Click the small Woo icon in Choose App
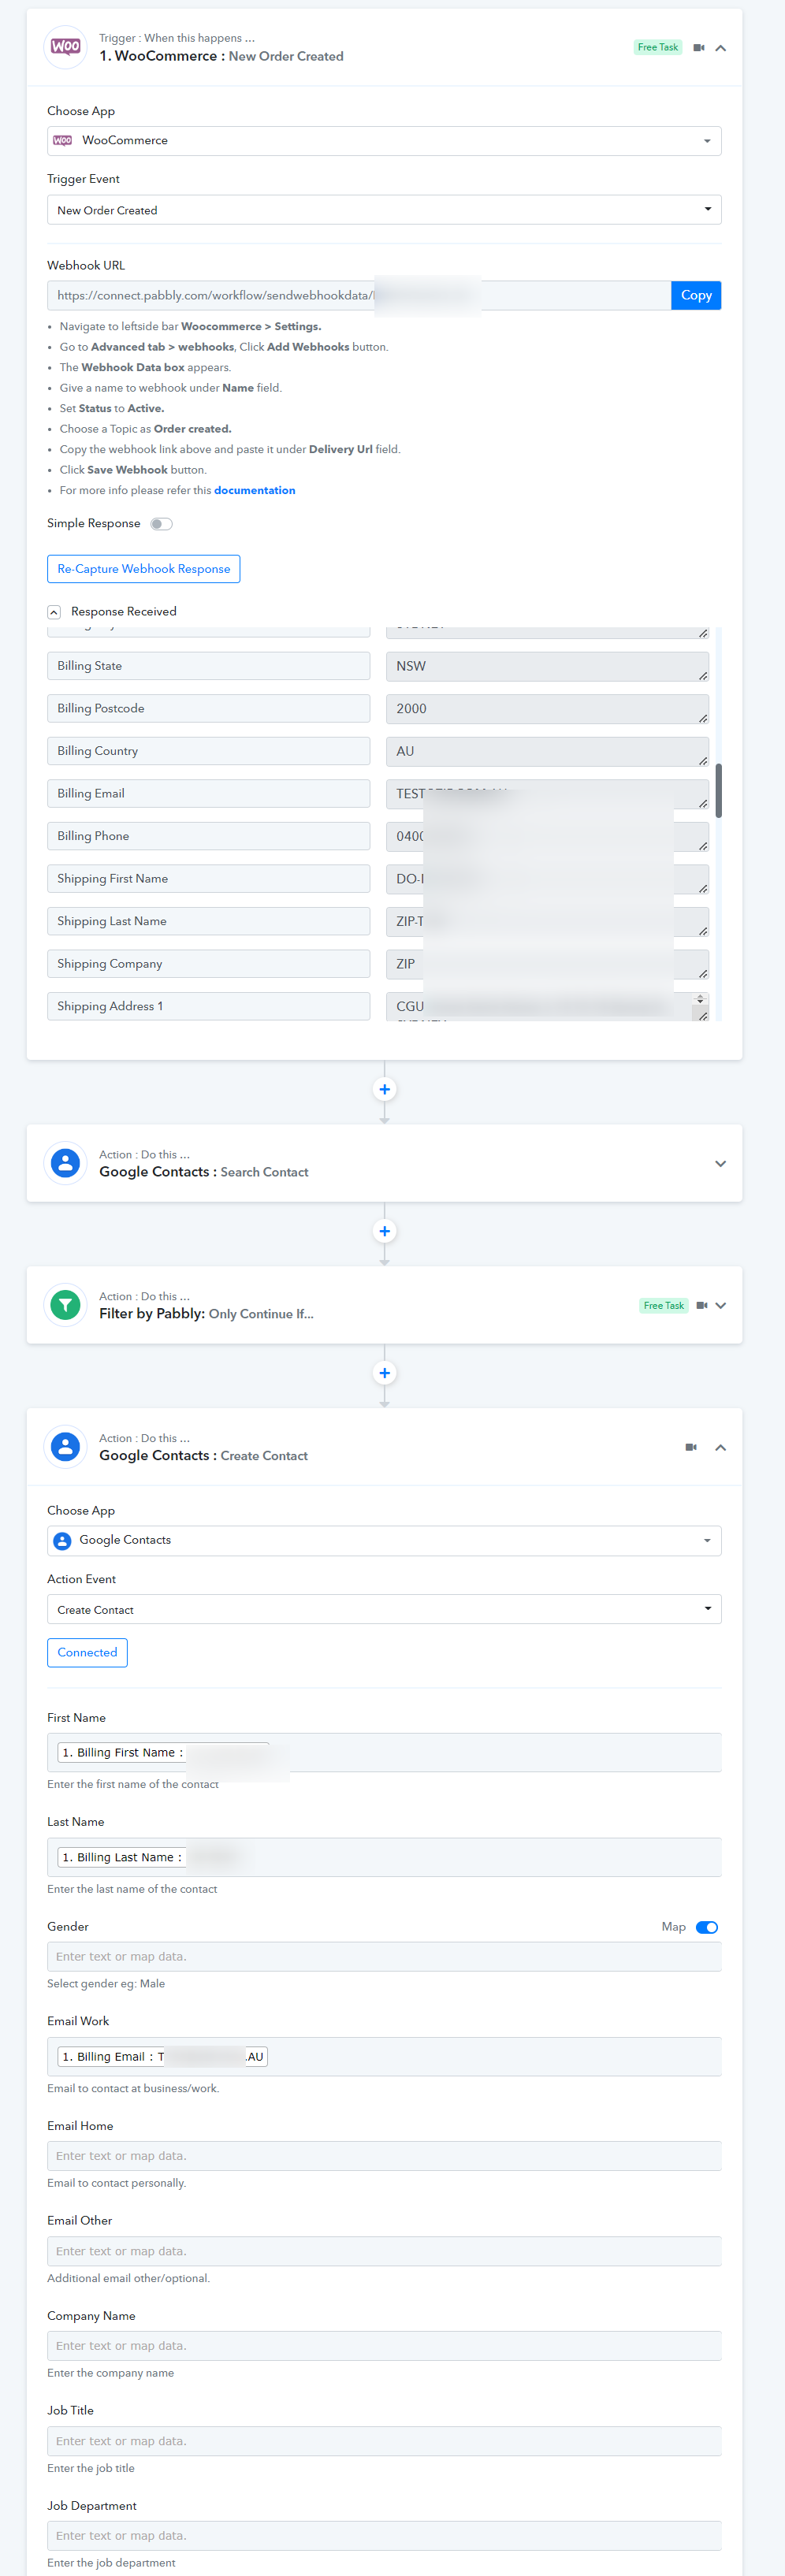785x2576 pixels. (x=63, y=141)
